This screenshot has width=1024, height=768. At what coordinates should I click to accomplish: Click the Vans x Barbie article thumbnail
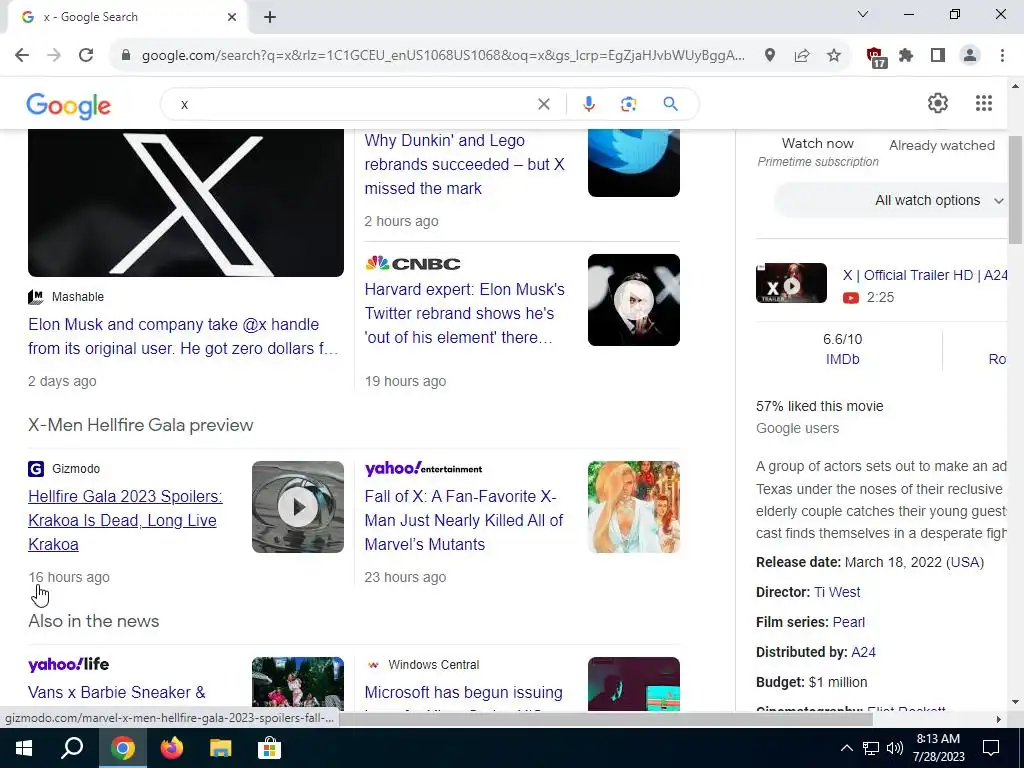click(298, 683)
